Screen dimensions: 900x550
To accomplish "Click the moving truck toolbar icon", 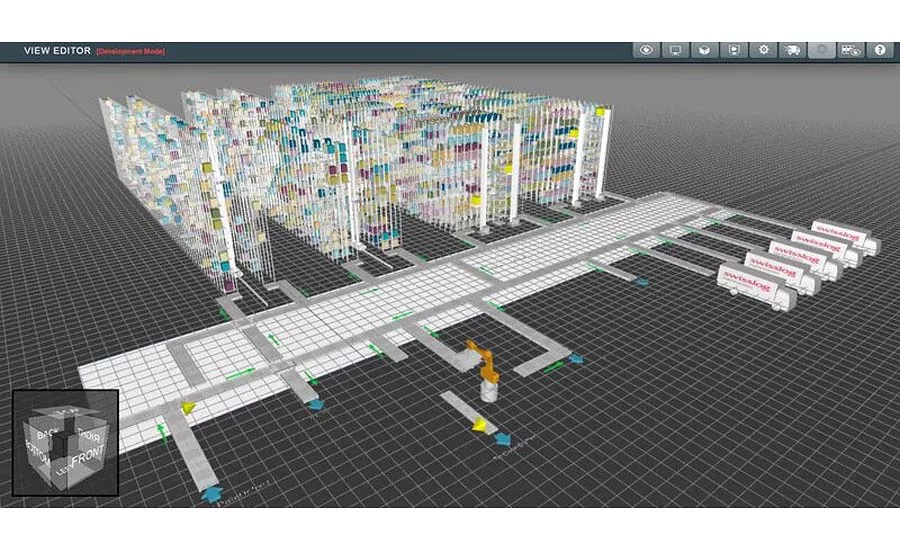I will (793, 51).
